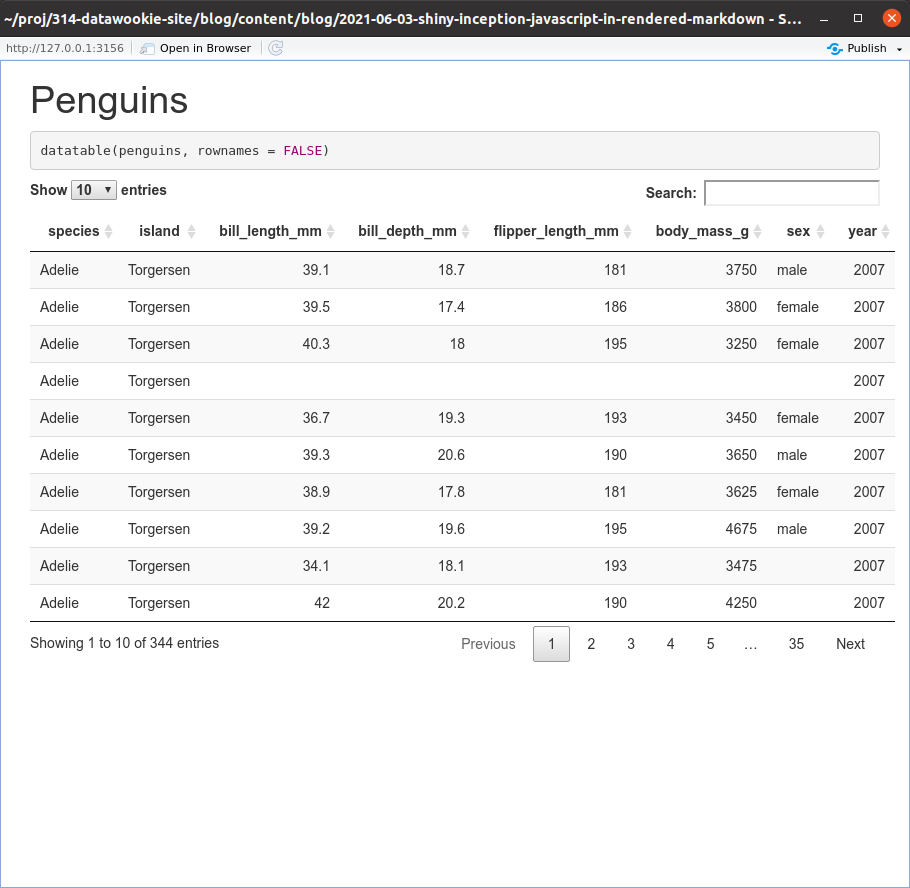Image resolution: width=910 pixels, height=888 pixels.
Task: Go to page 2 of table
Action: tap(591, 644)
